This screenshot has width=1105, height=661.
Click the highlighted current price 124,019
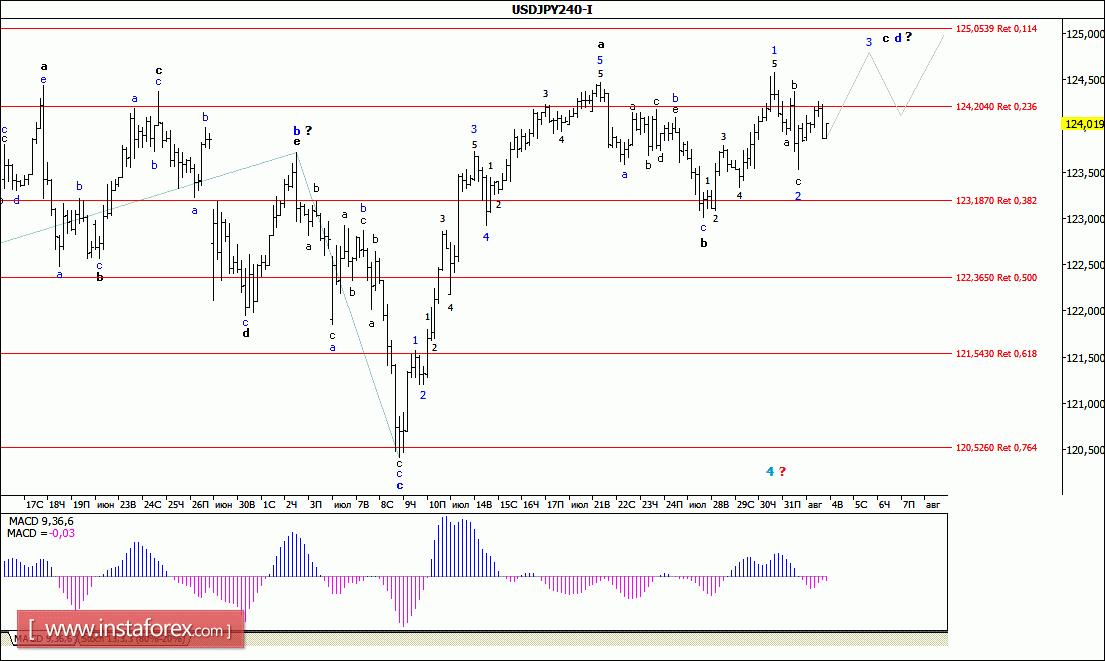(x=1084, y=124)
